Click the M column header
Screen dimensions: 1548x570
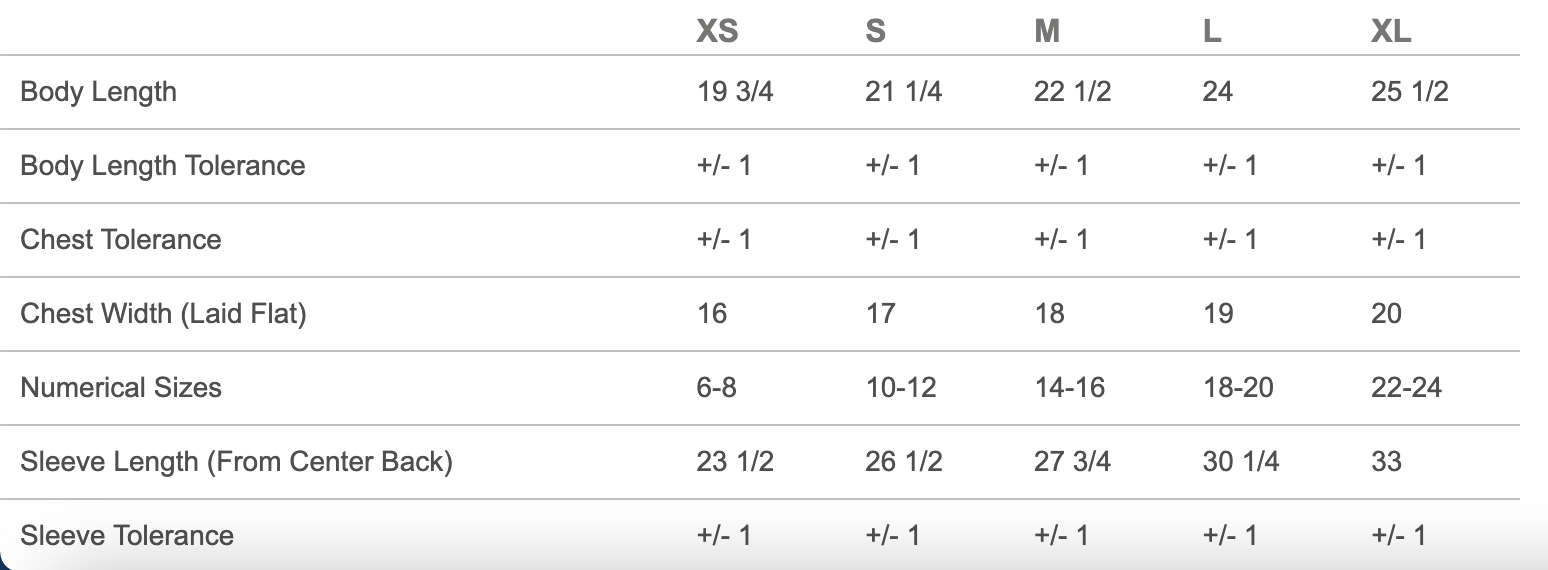click(x=1046, y=32)
